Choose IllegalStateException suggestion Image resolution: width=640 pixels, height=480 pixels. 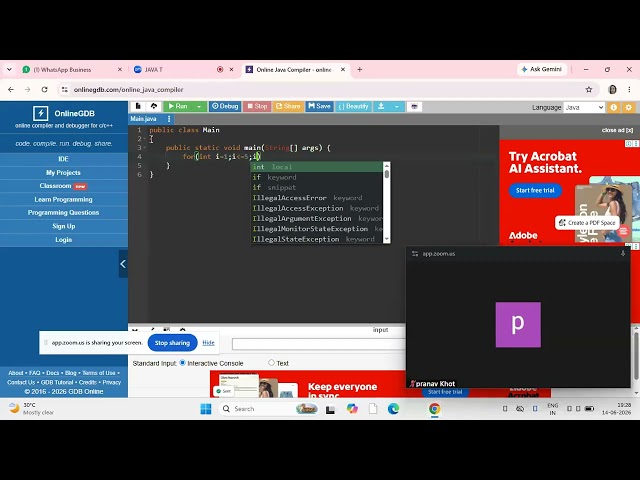coord(317,239)
